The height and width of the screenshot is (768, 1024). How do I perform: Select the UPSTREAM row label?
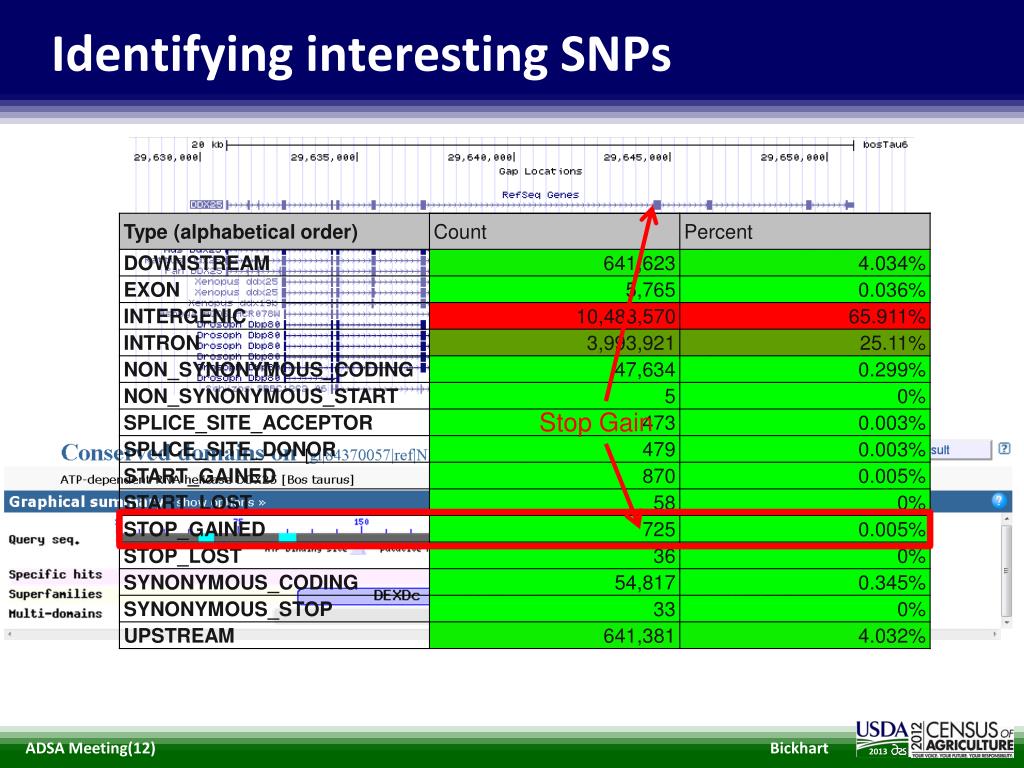coord(179,635)
